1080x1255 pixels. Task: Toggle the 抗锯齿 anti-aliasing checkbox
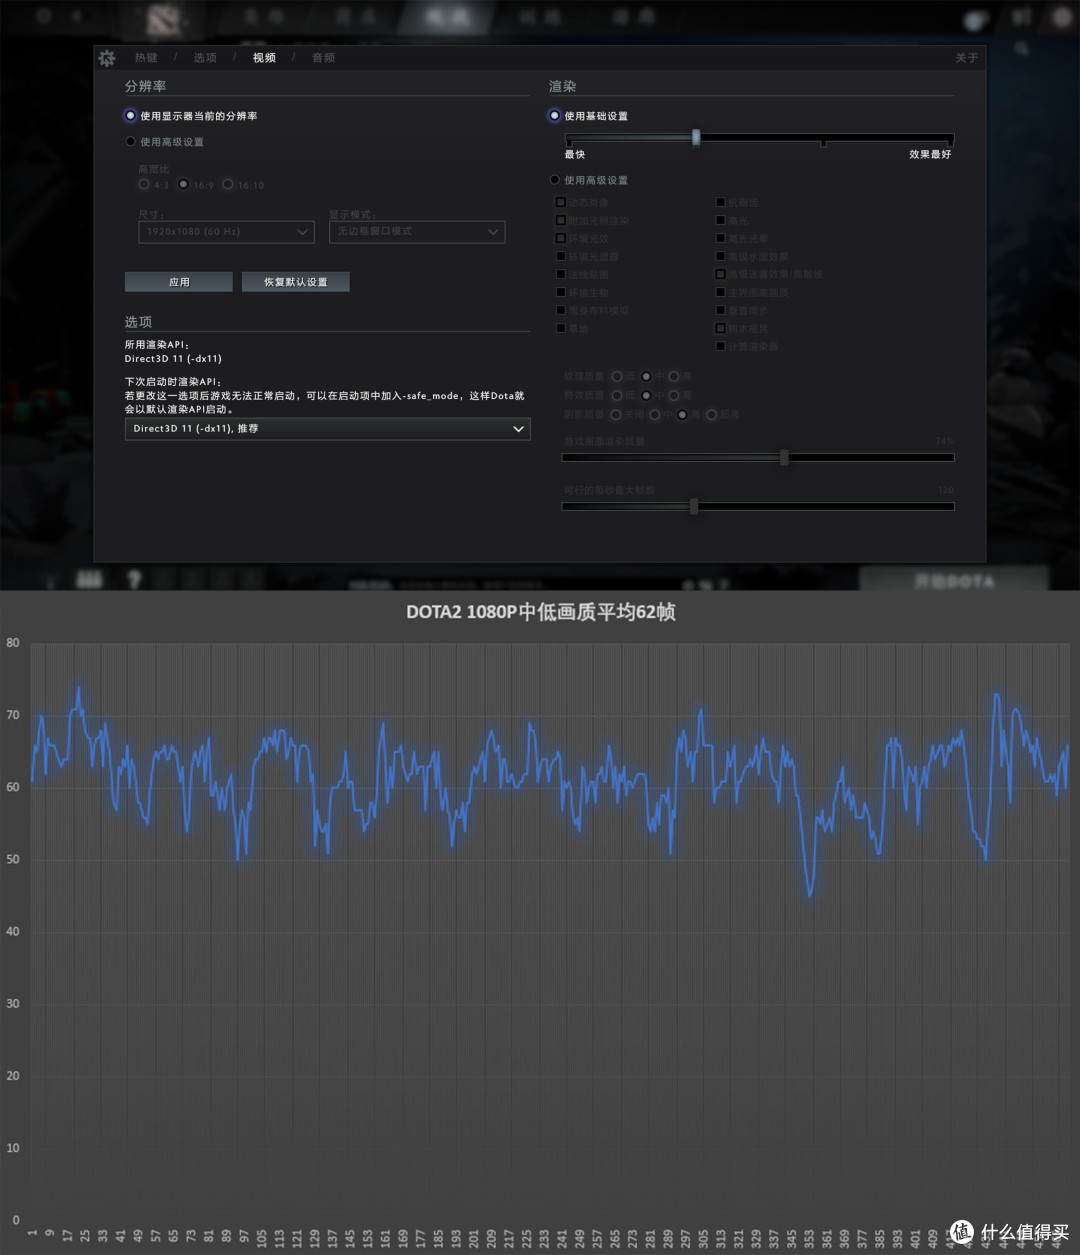(720, 202)
